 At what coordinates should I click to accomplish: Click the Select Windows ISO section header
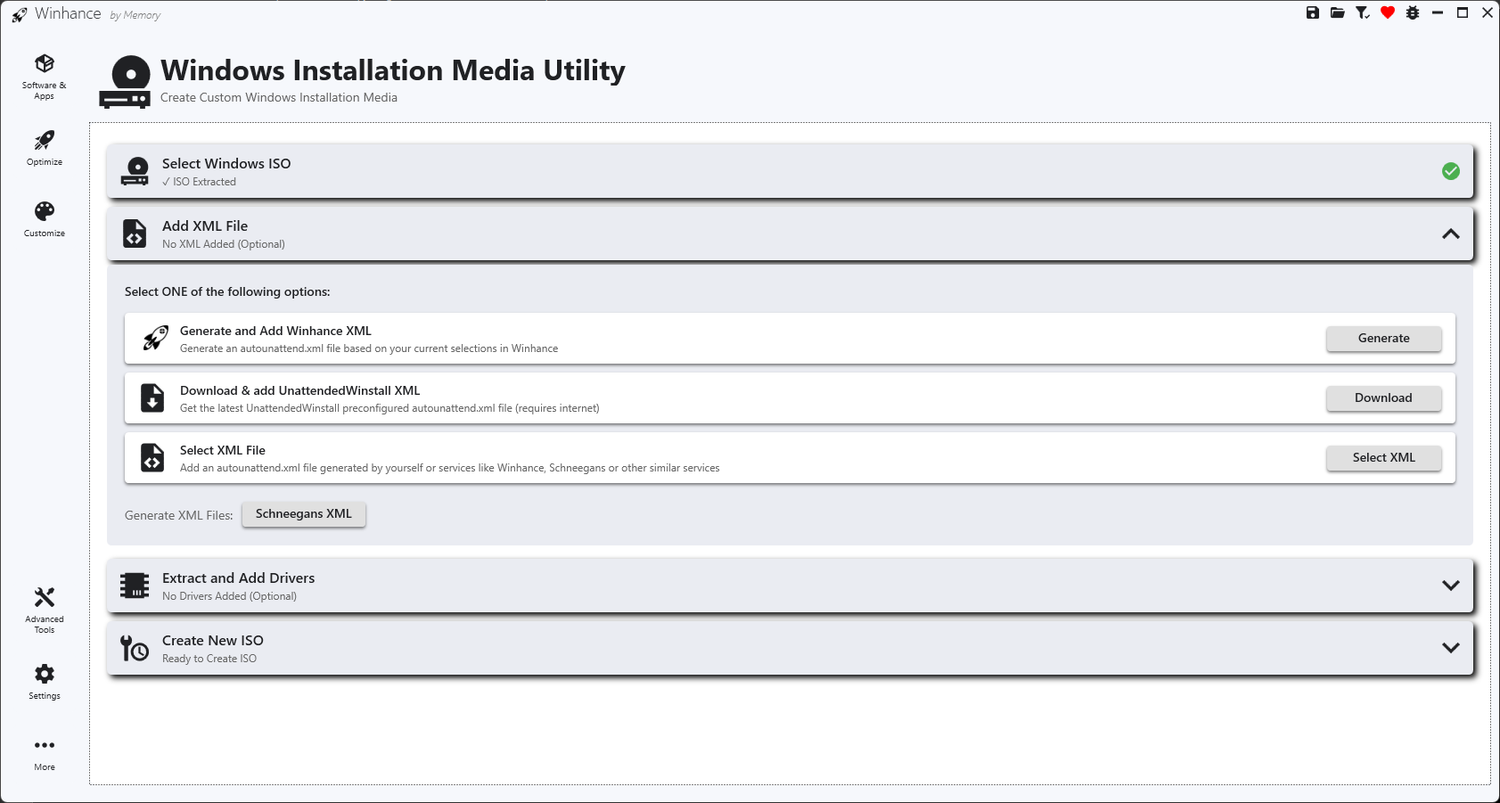tap(790, 171)
